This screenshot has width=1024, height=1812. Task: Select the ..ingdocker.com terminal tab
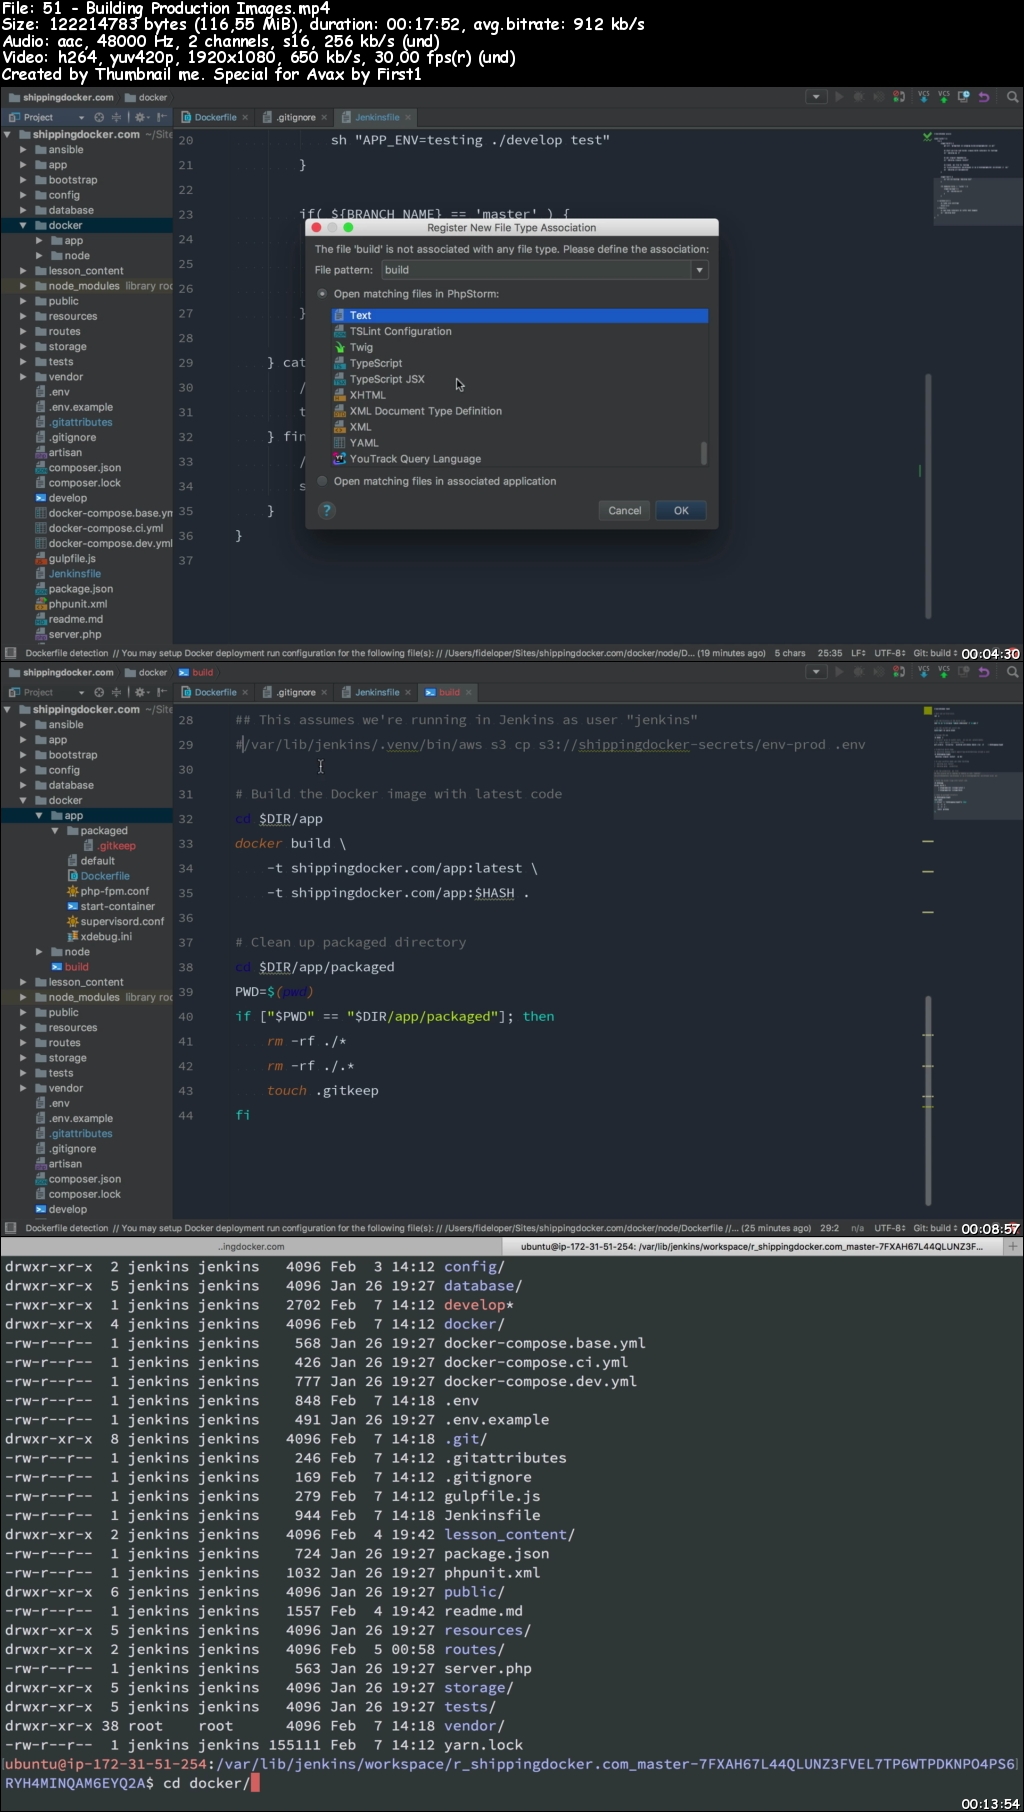coord(252,1247)
